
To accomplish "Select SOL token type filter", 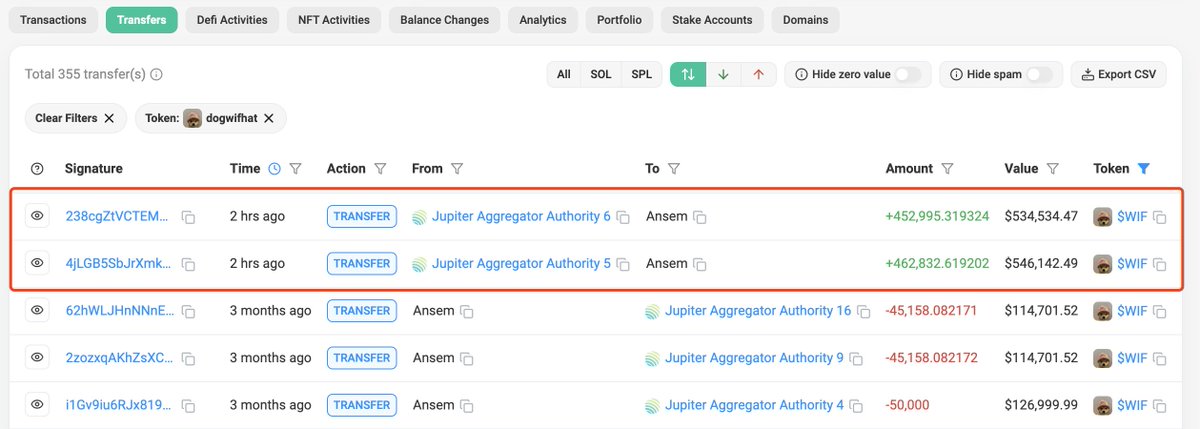I will (601, 74).
